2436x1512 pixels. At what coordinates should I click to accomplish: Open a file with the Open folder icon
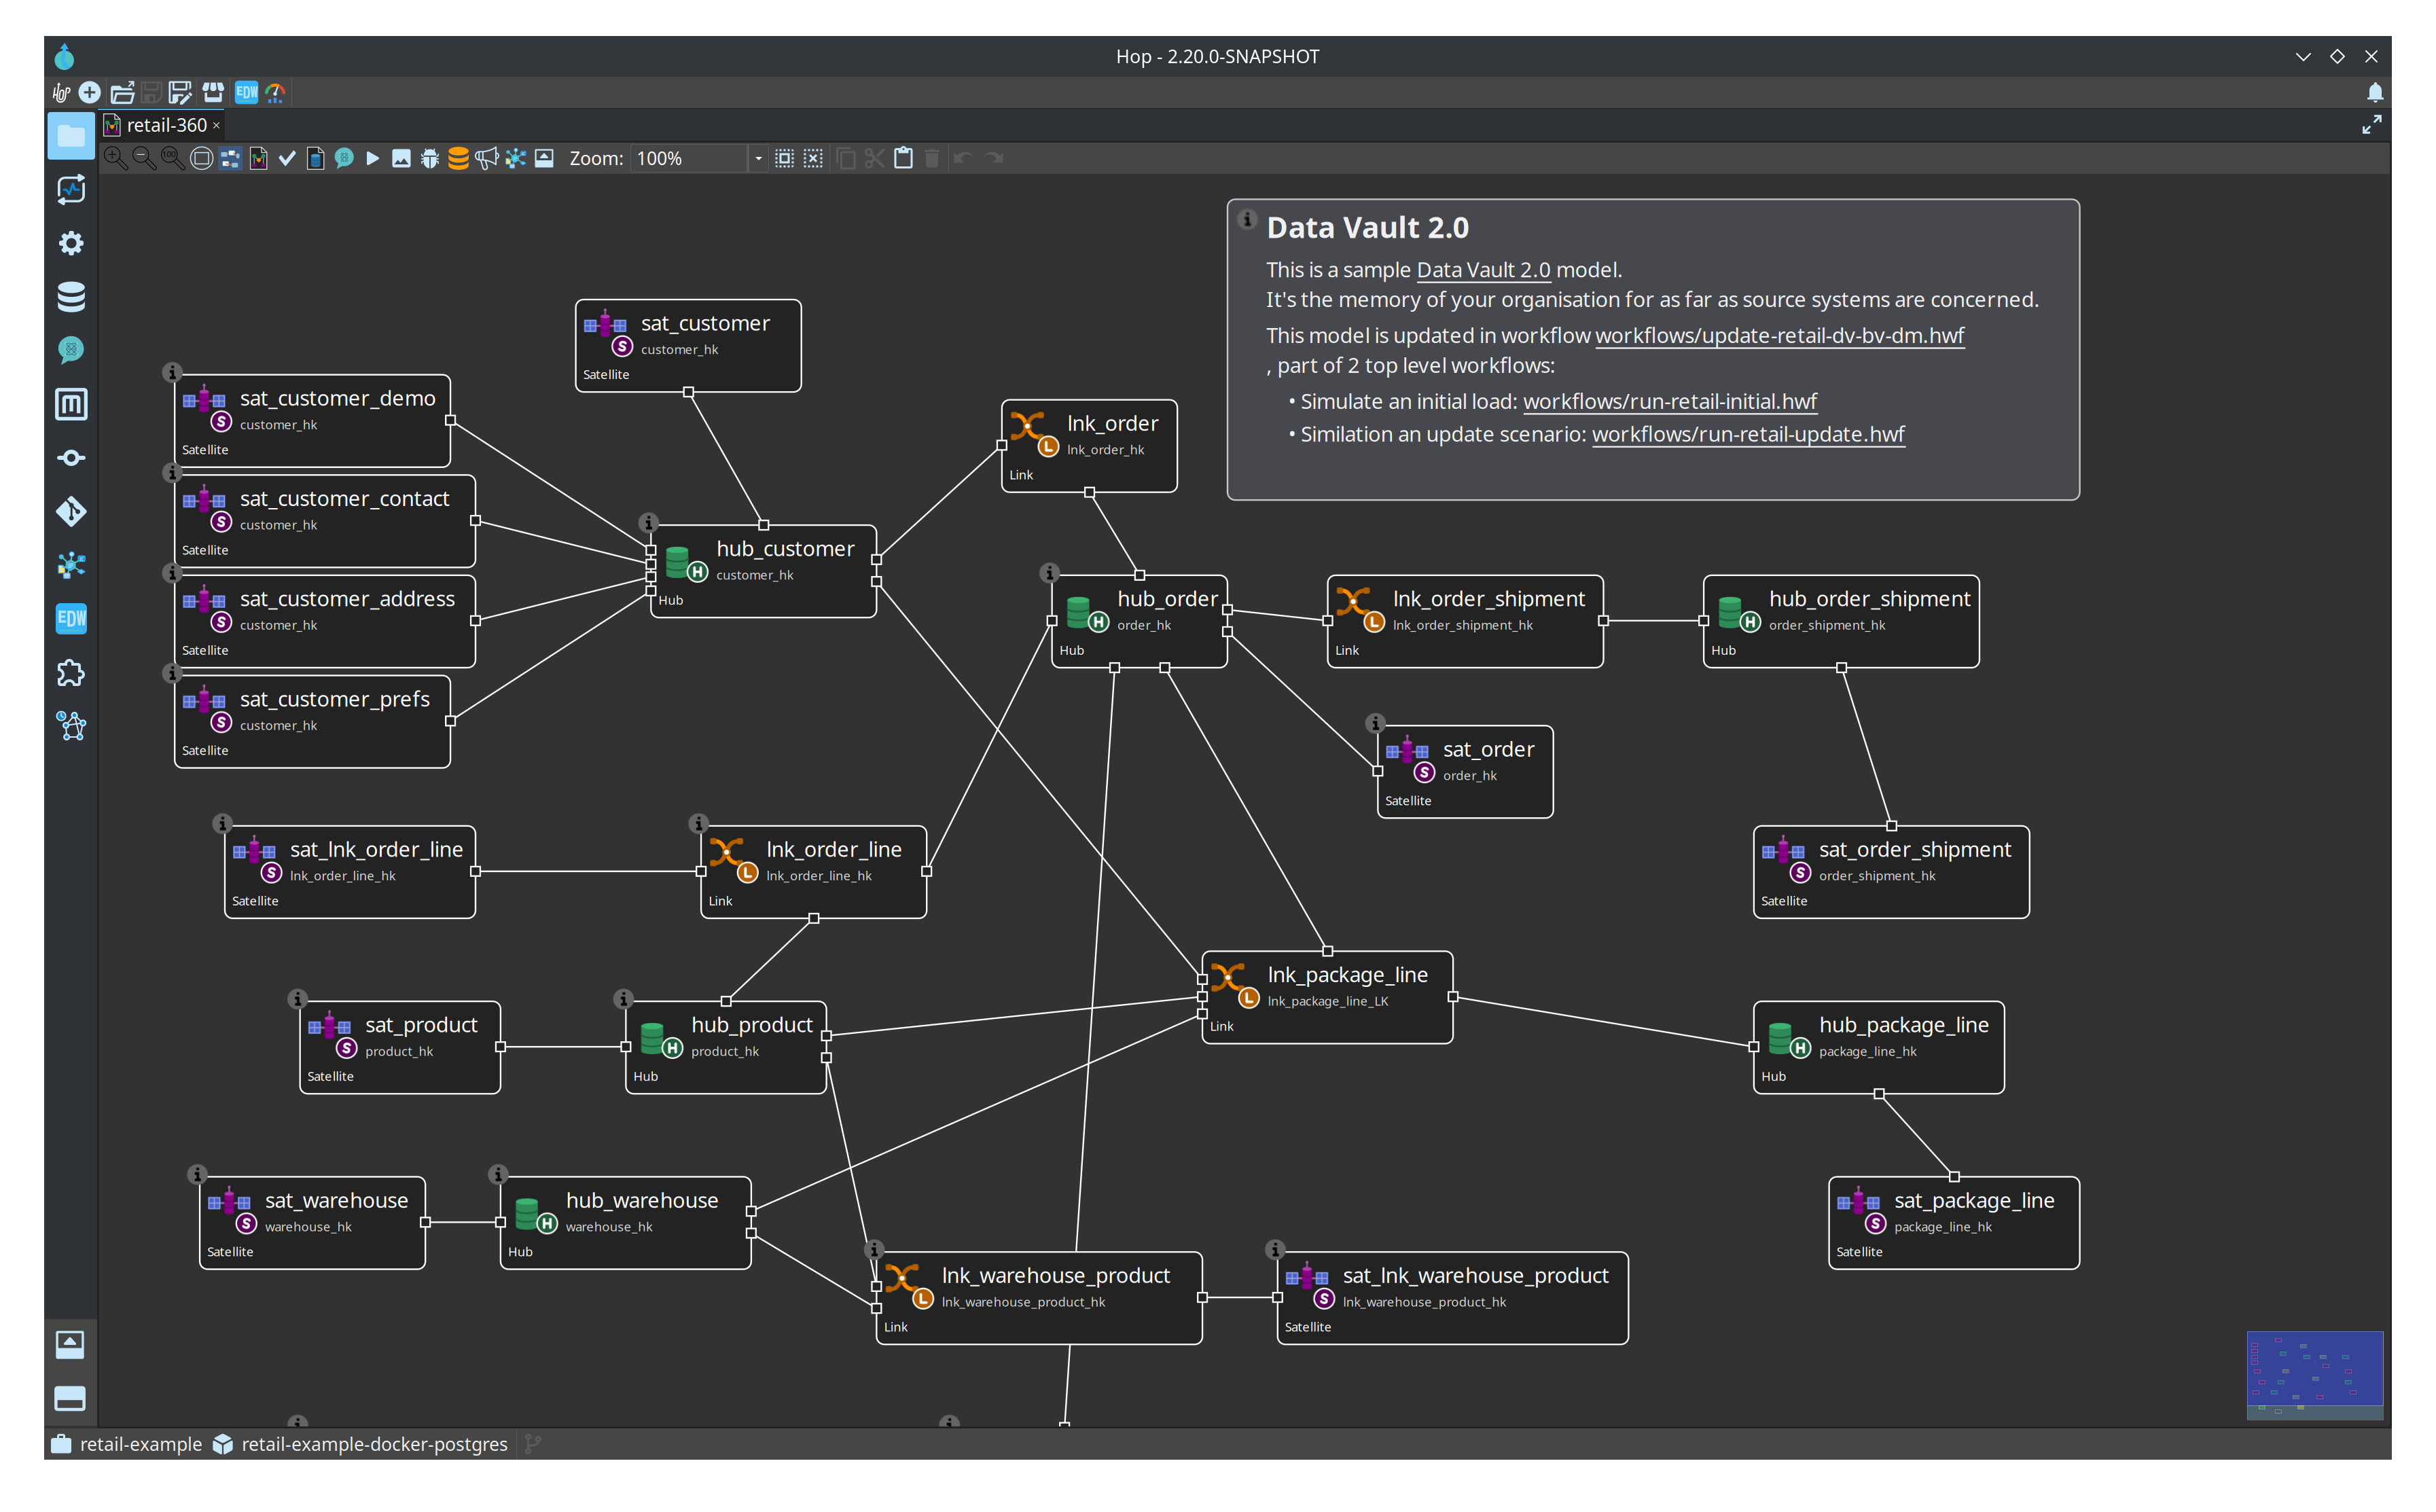click(x=122, y=93)
